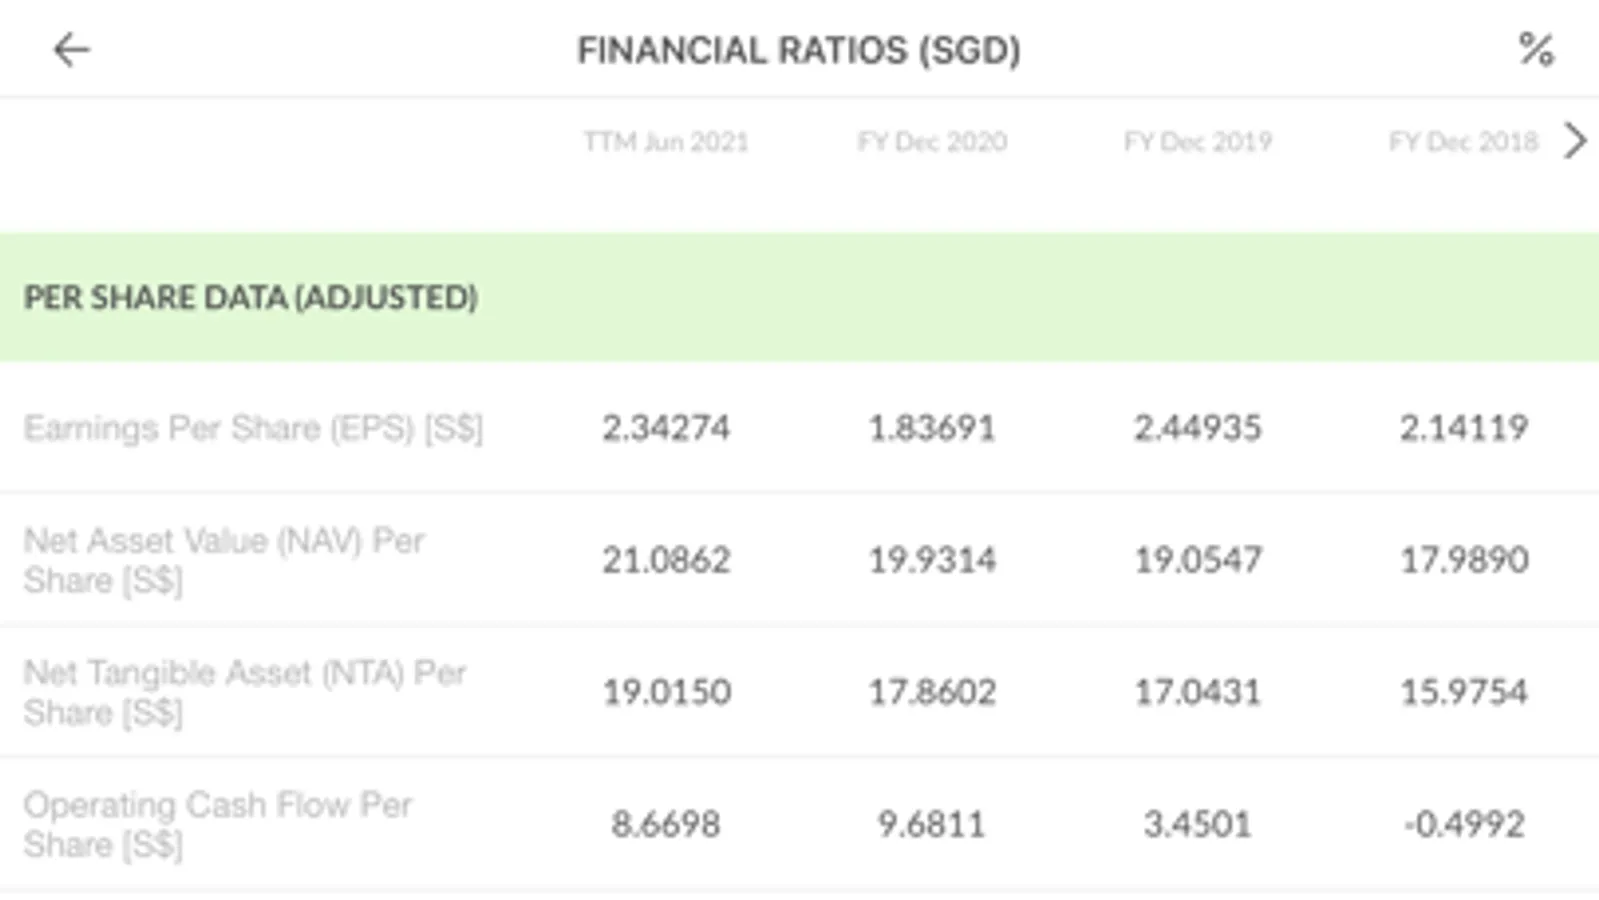This screenshot has height=900, width=1599.
Task: Tap the back arrow icon
Action: [x=71, y=49]
